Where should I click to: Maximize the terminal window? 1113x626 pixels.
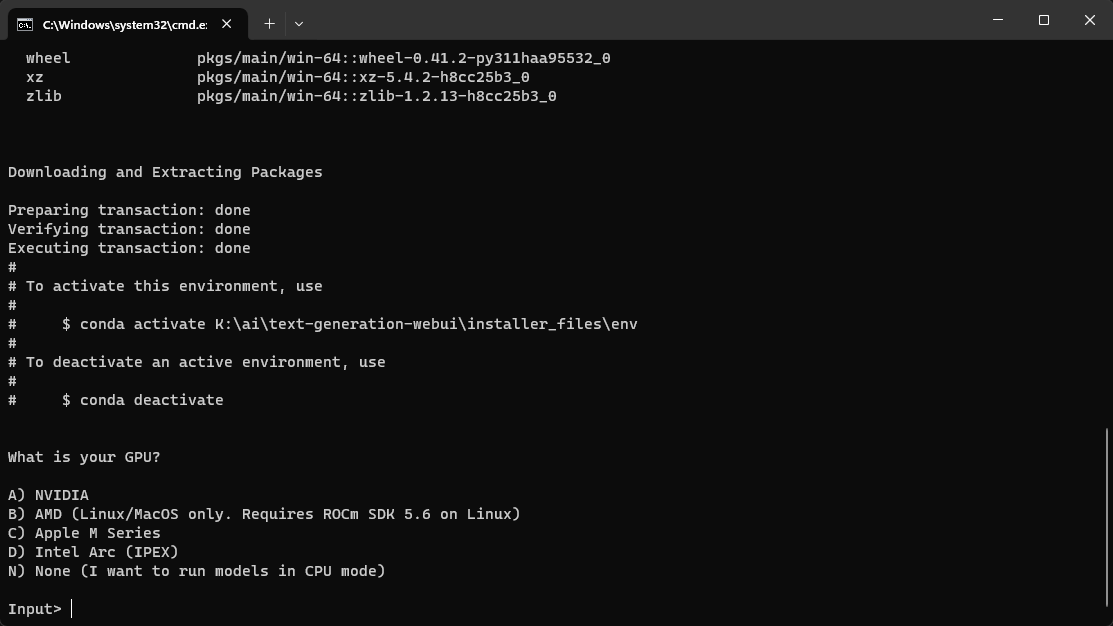click(1043, 20)
